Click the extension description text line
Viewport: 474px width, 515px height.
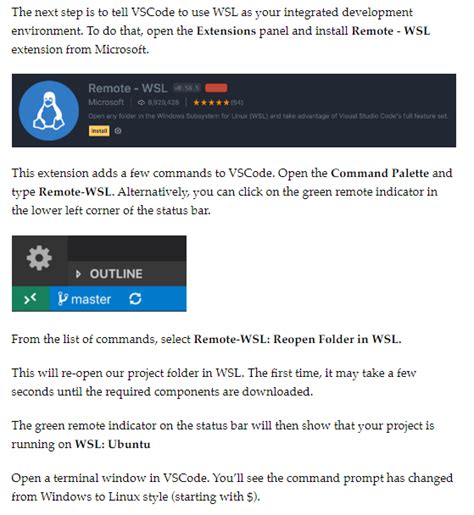(268, 116)
